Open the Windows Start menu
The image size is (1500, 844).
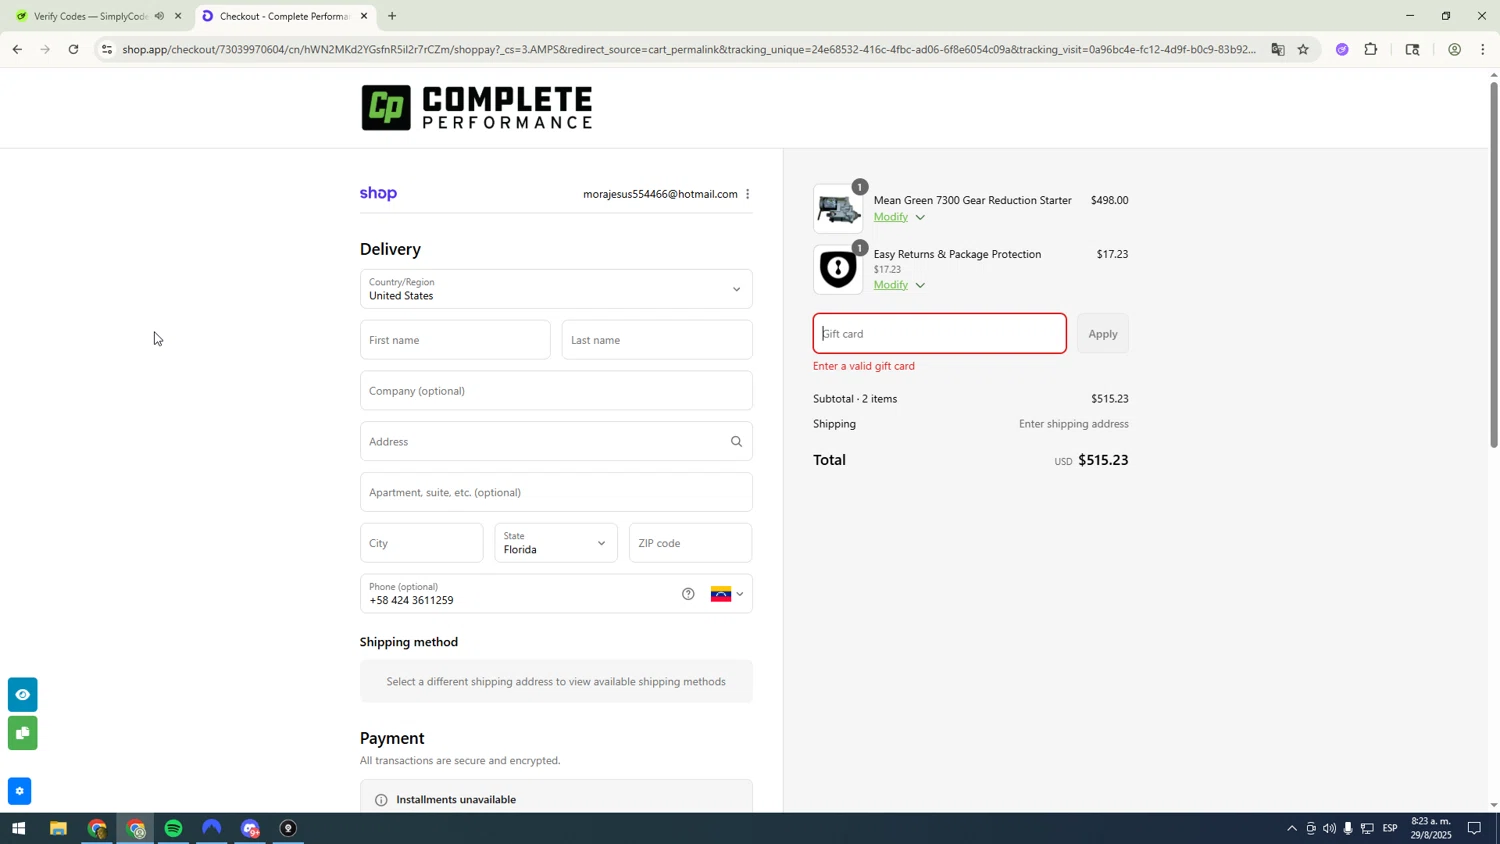point(17,829)
